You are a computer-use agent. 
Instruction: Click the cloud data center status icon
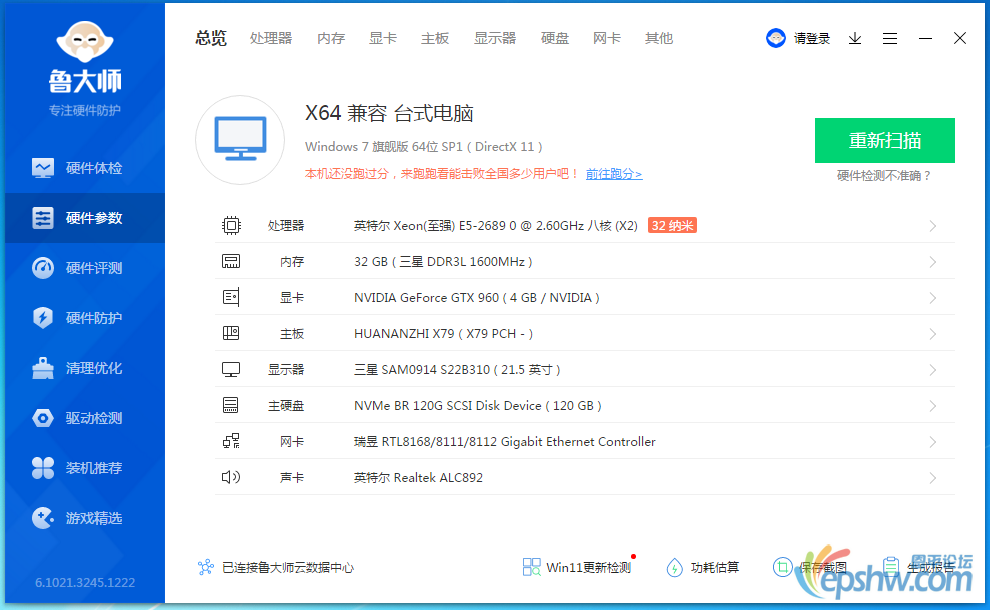[x=206, y=567]
